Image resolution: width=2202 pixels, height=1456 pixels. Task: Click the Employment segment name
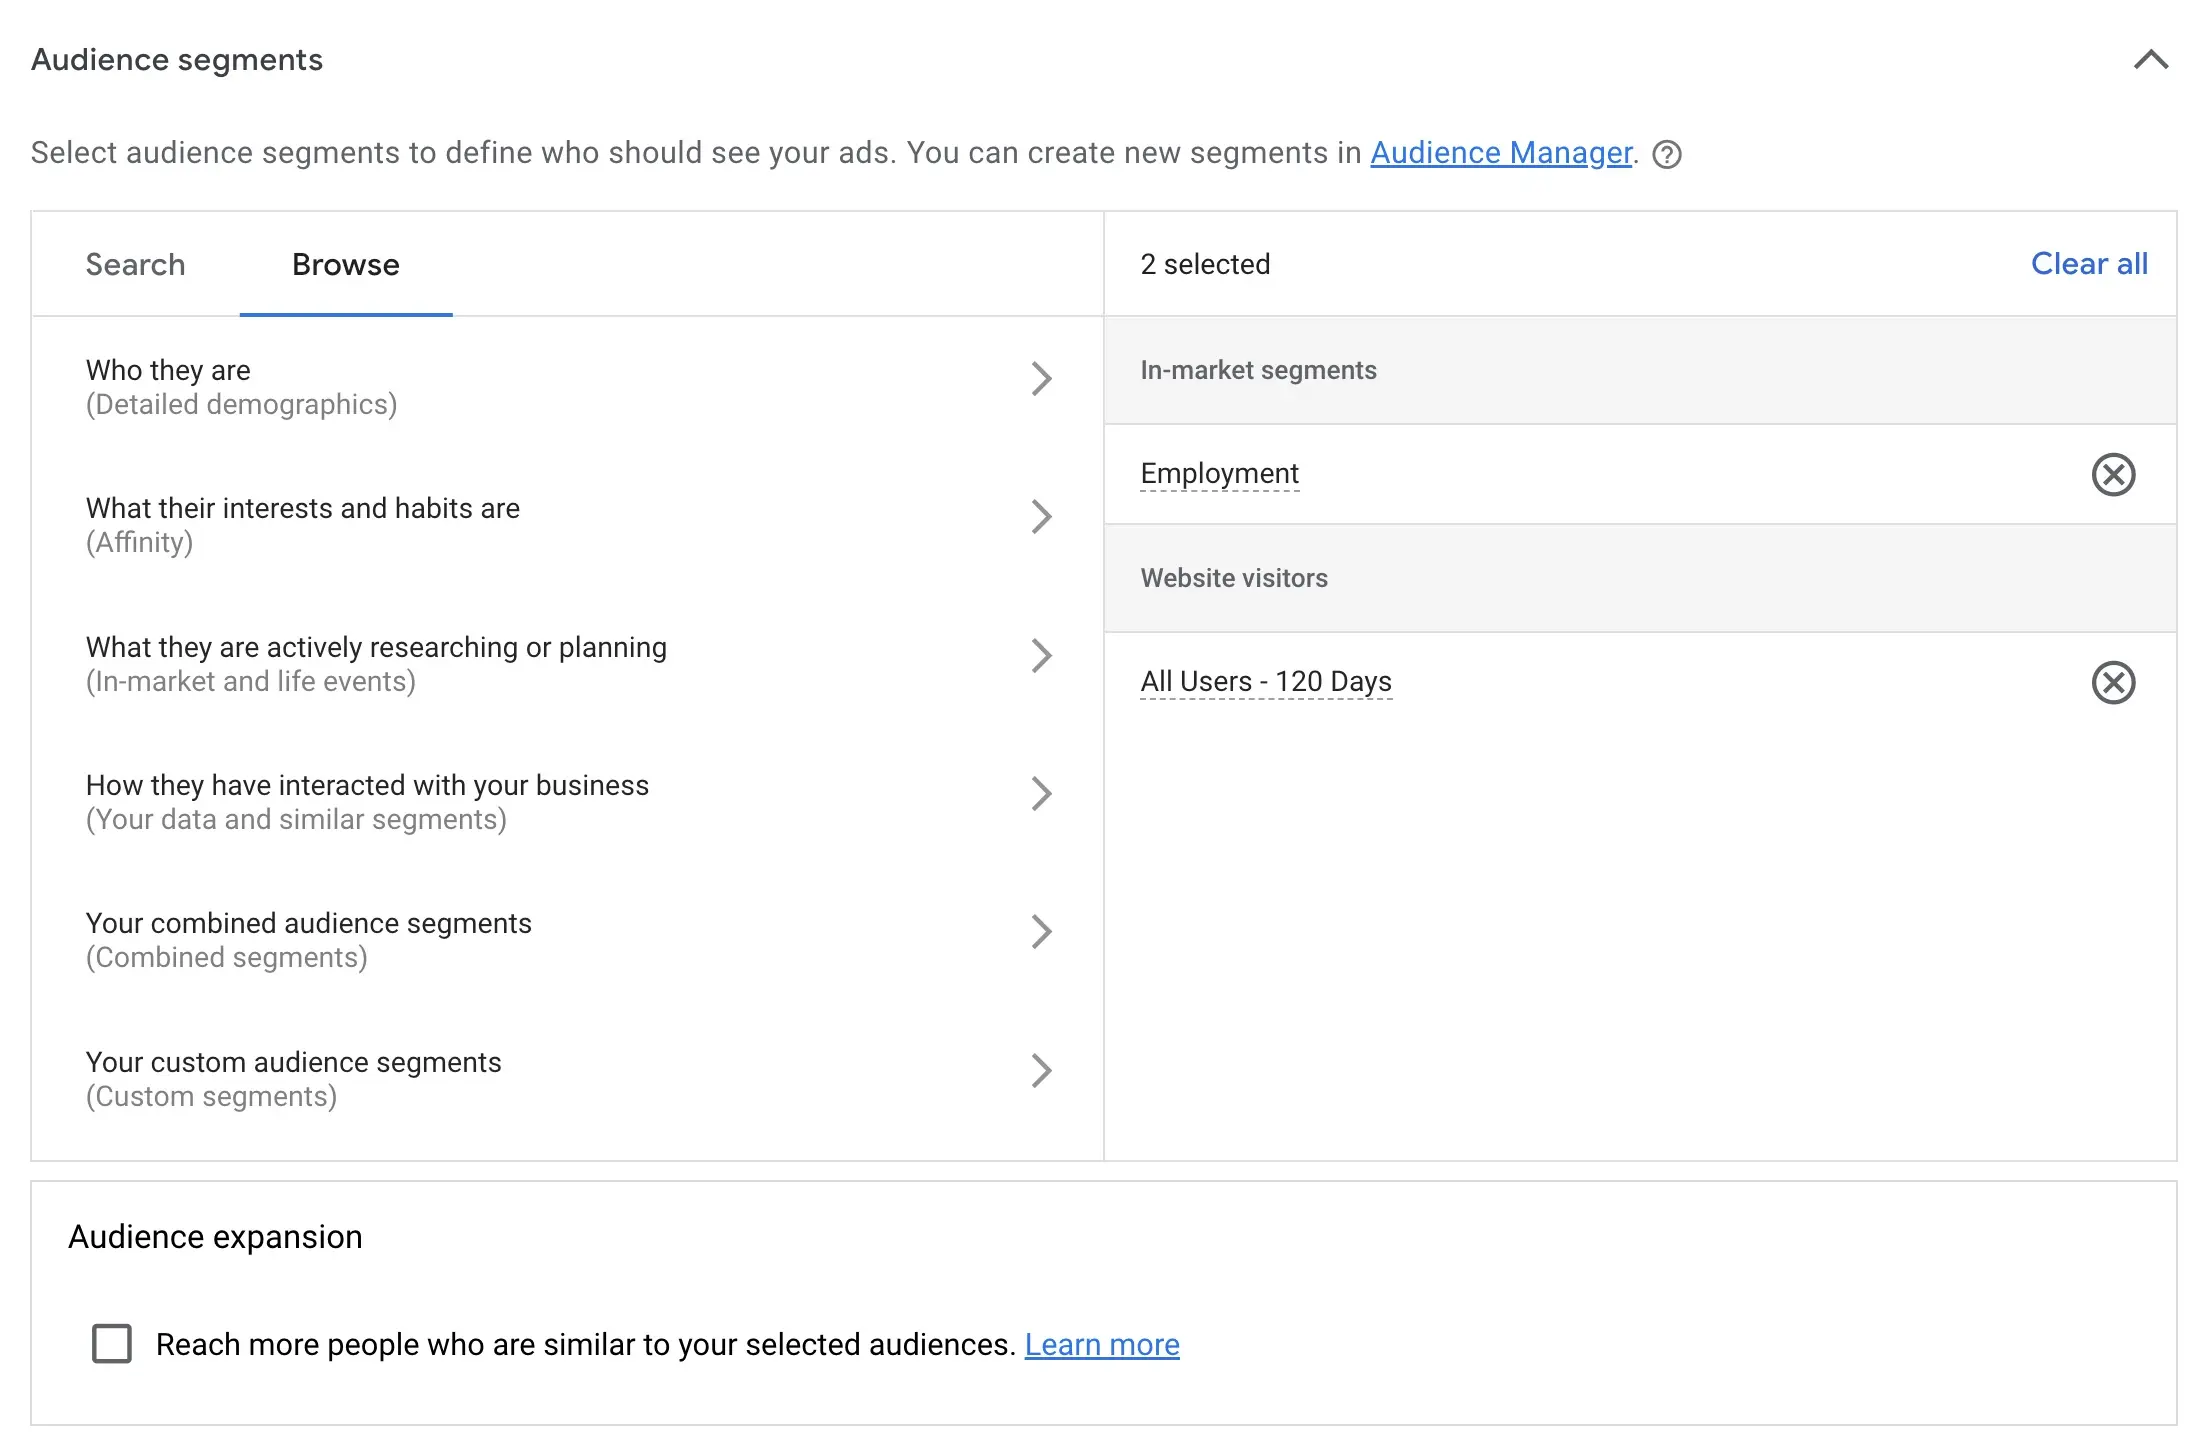pos(1219,473)
